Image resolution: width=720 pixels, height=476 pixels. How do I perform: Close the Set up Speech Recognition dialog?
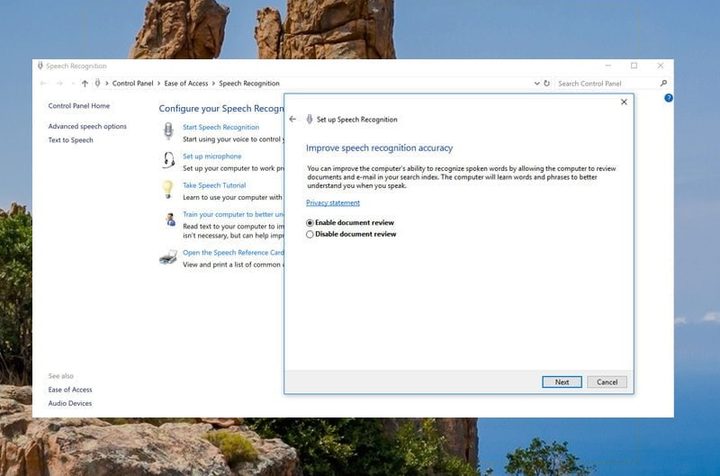pyautogui.click(x=624, y=102)
